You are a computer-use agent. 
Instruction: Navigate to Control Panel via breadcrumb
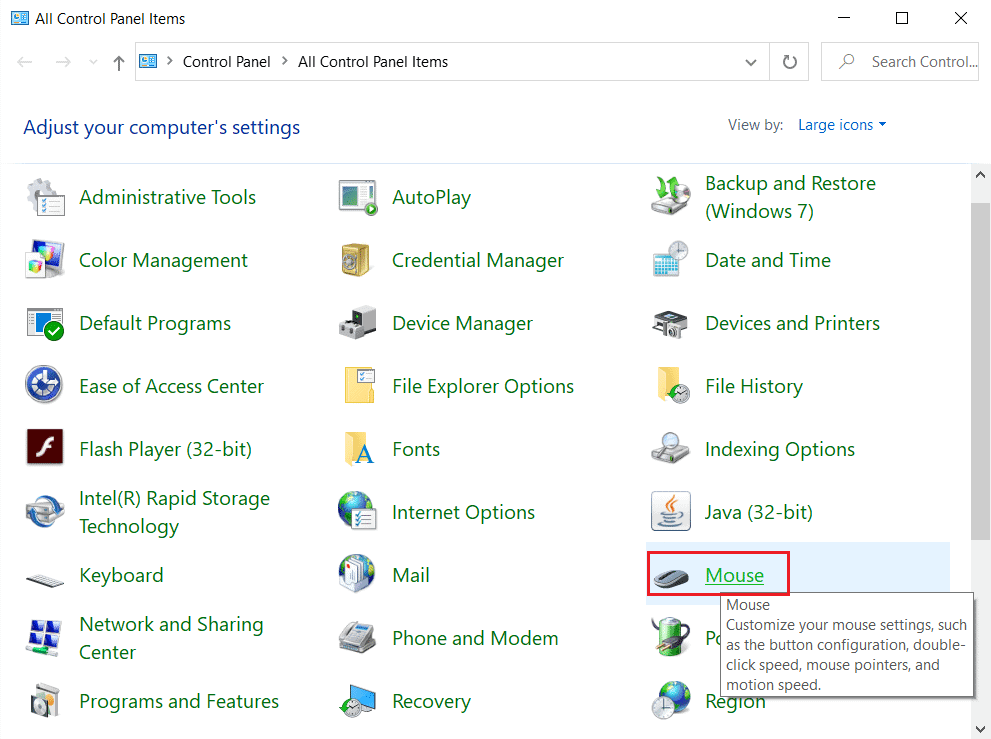pyautogui.click(x=227, y=61)
